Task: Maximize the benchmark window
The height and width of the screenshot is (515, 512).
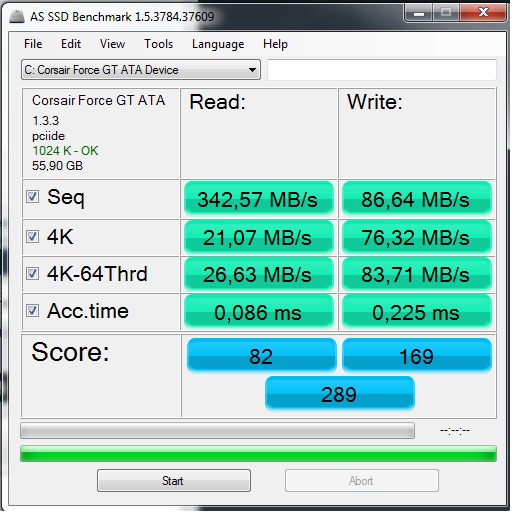Action: click(446, 13)
